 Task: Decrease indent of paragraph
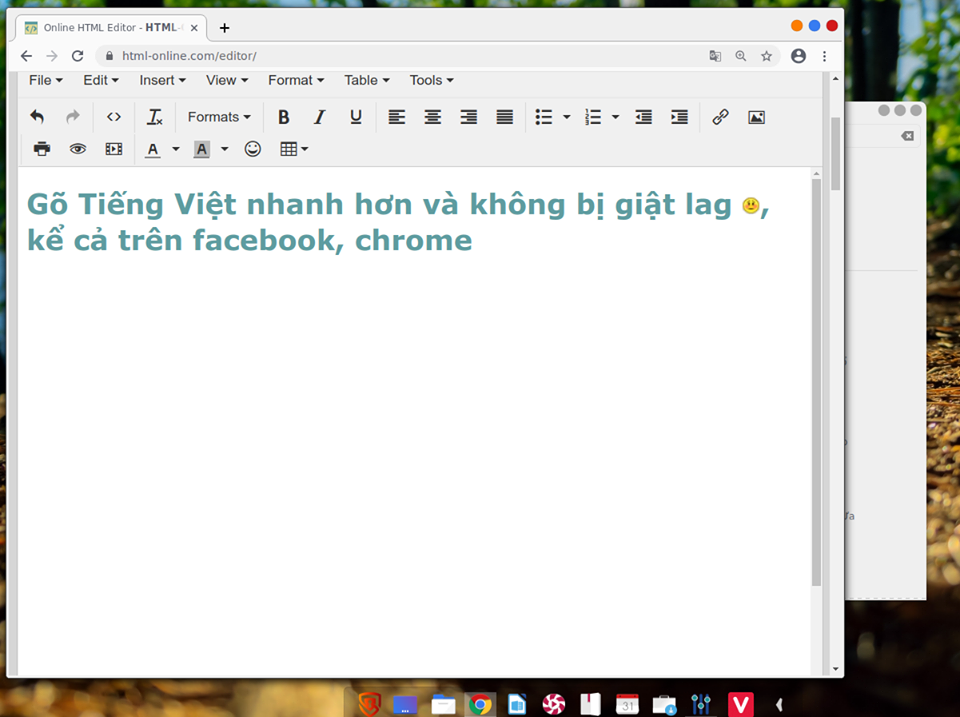643,116
